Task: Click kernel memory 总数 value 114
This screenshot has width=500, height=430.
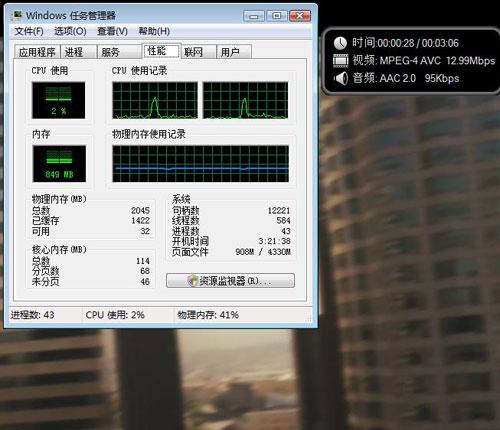Action: [x=142, y=261]
